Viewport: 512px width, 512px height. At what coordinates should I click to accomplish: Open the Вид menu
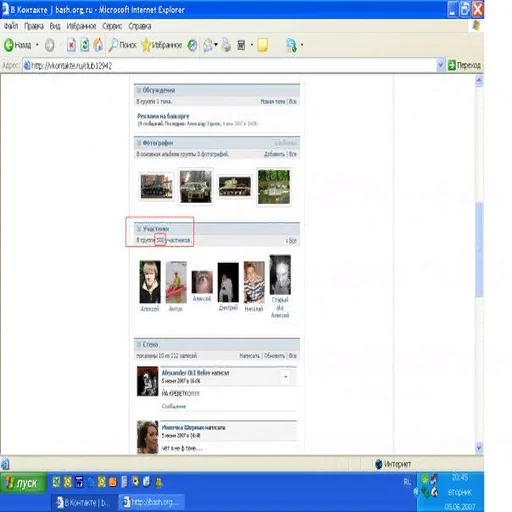pyautogui.click(x=55, y=26)
